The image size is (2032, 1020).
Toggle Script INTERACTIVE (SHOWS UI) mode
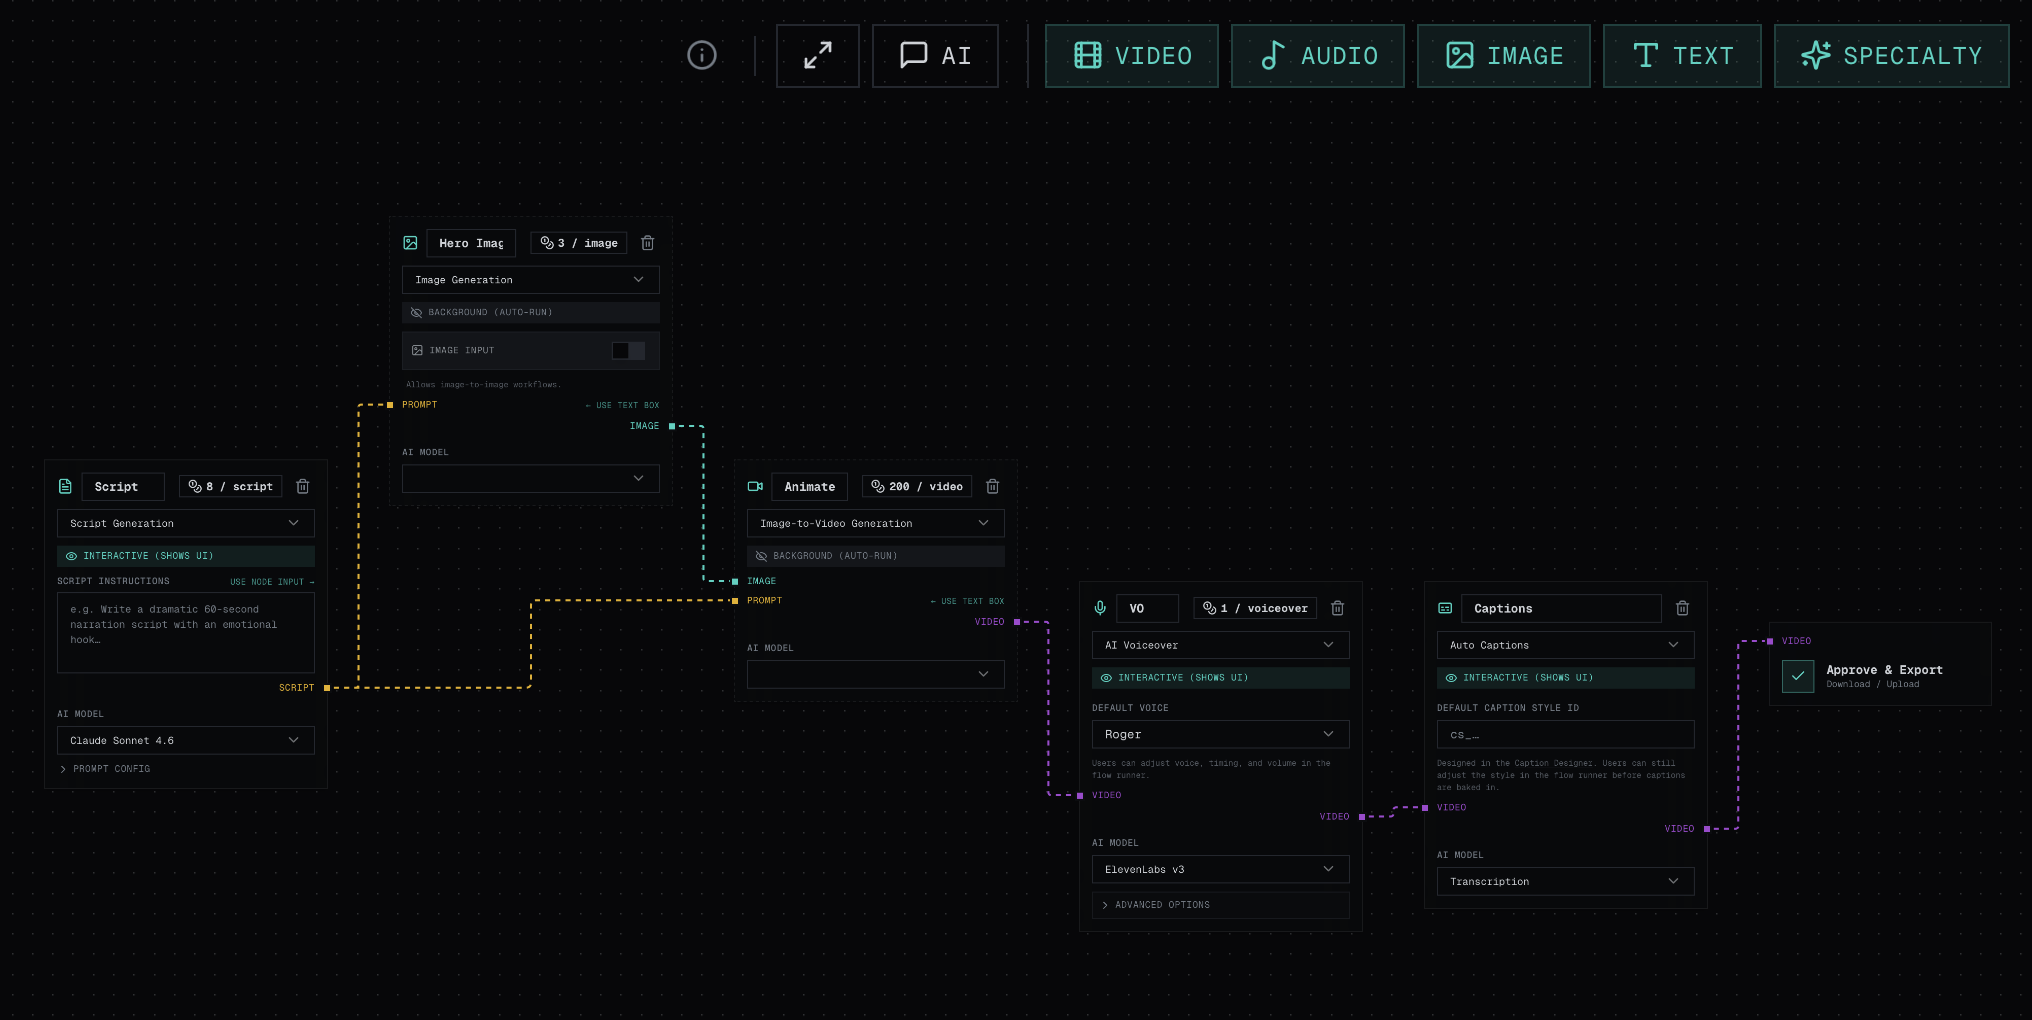point(186,556)
